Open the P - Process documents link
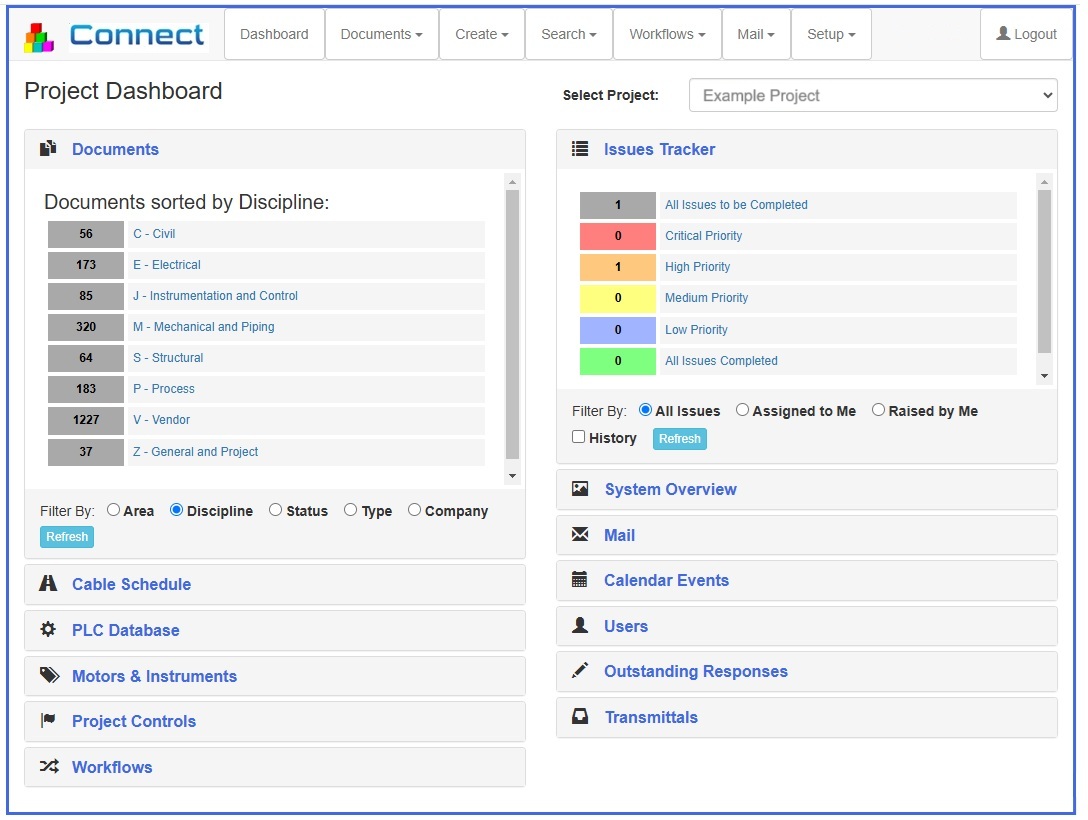This screenshot has width=1088, height=820. point(164,388)
